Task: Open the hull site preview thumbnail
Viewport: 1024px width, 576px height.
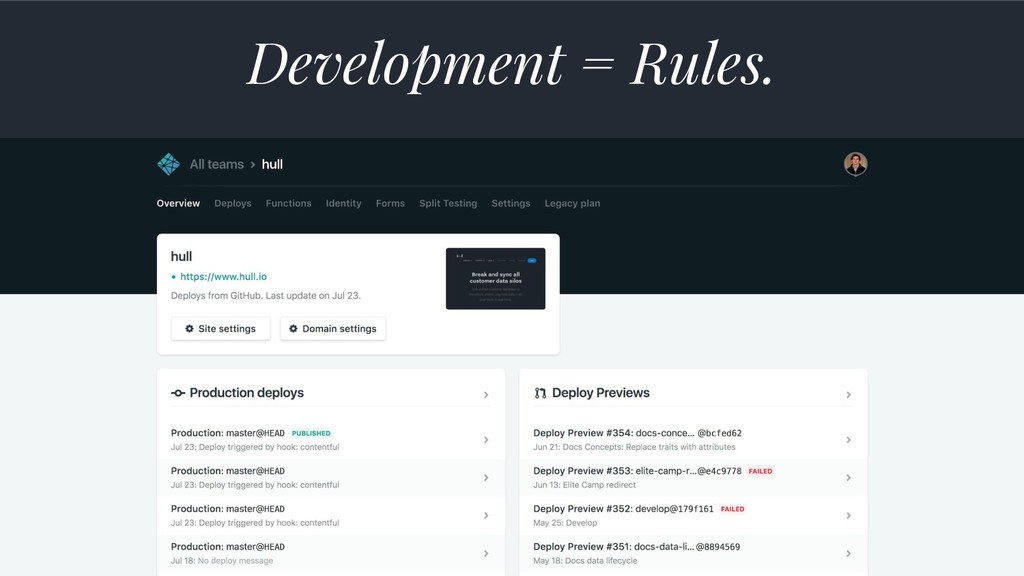Action: coord(496,278)
